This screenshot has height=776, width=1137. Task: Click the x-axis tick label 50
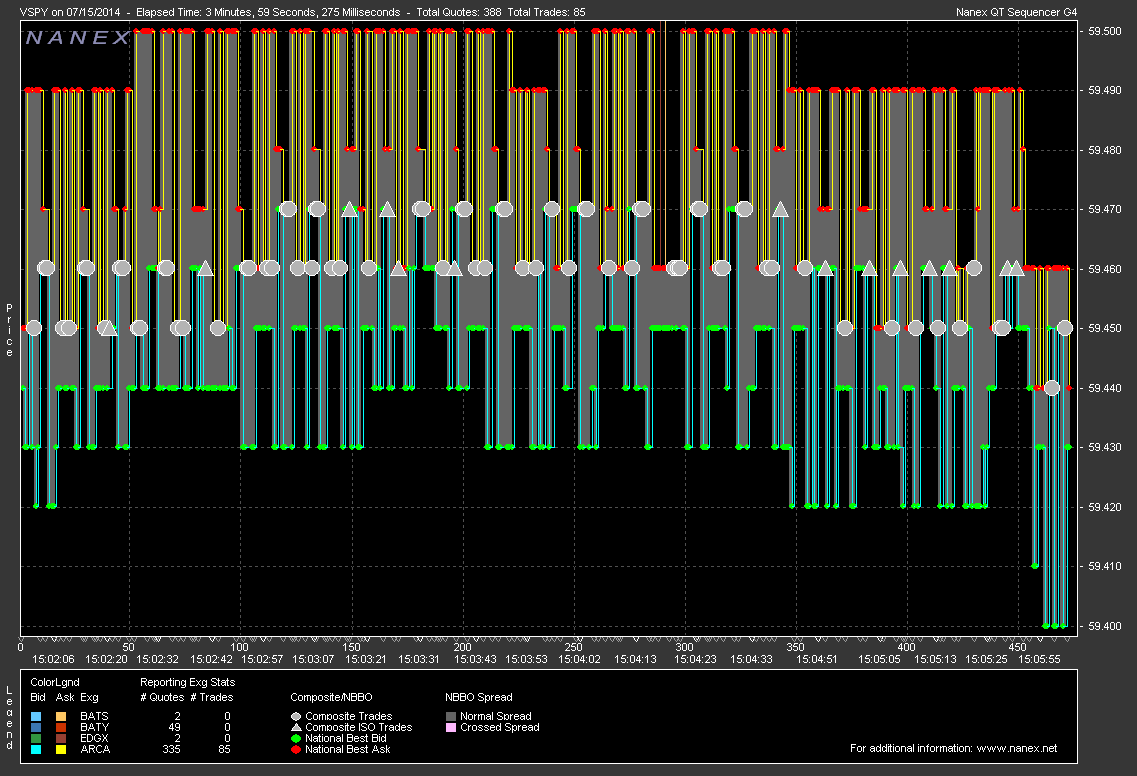click(128, 647)
